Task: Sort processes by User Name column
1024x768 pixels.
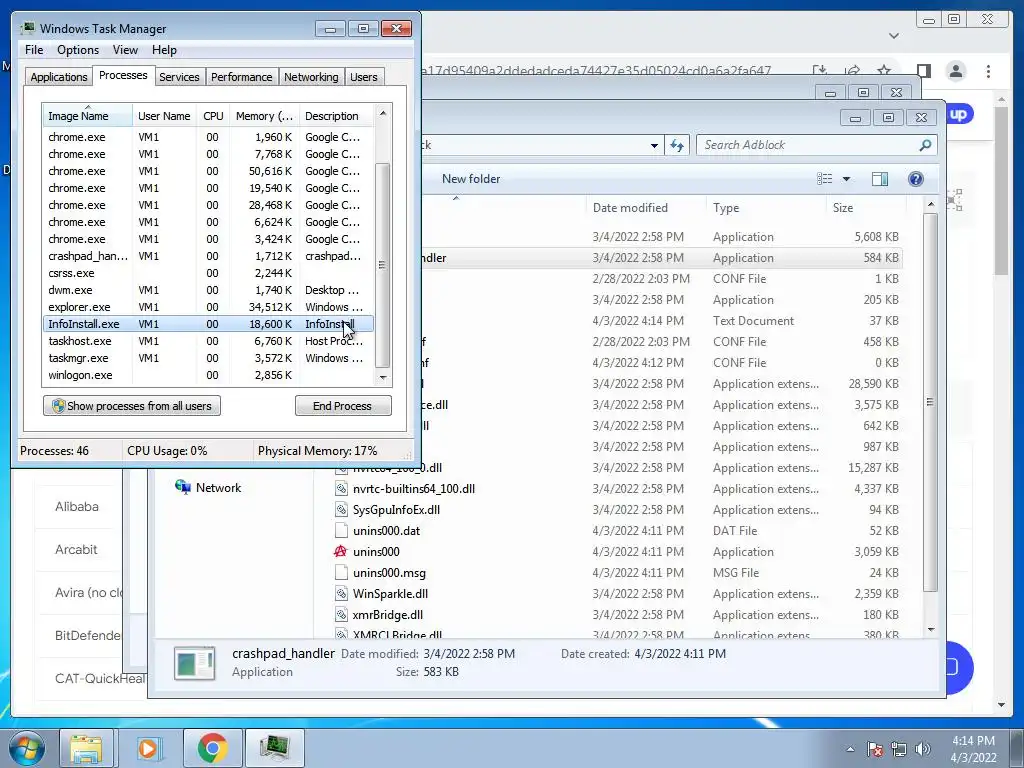Action: 164,116
